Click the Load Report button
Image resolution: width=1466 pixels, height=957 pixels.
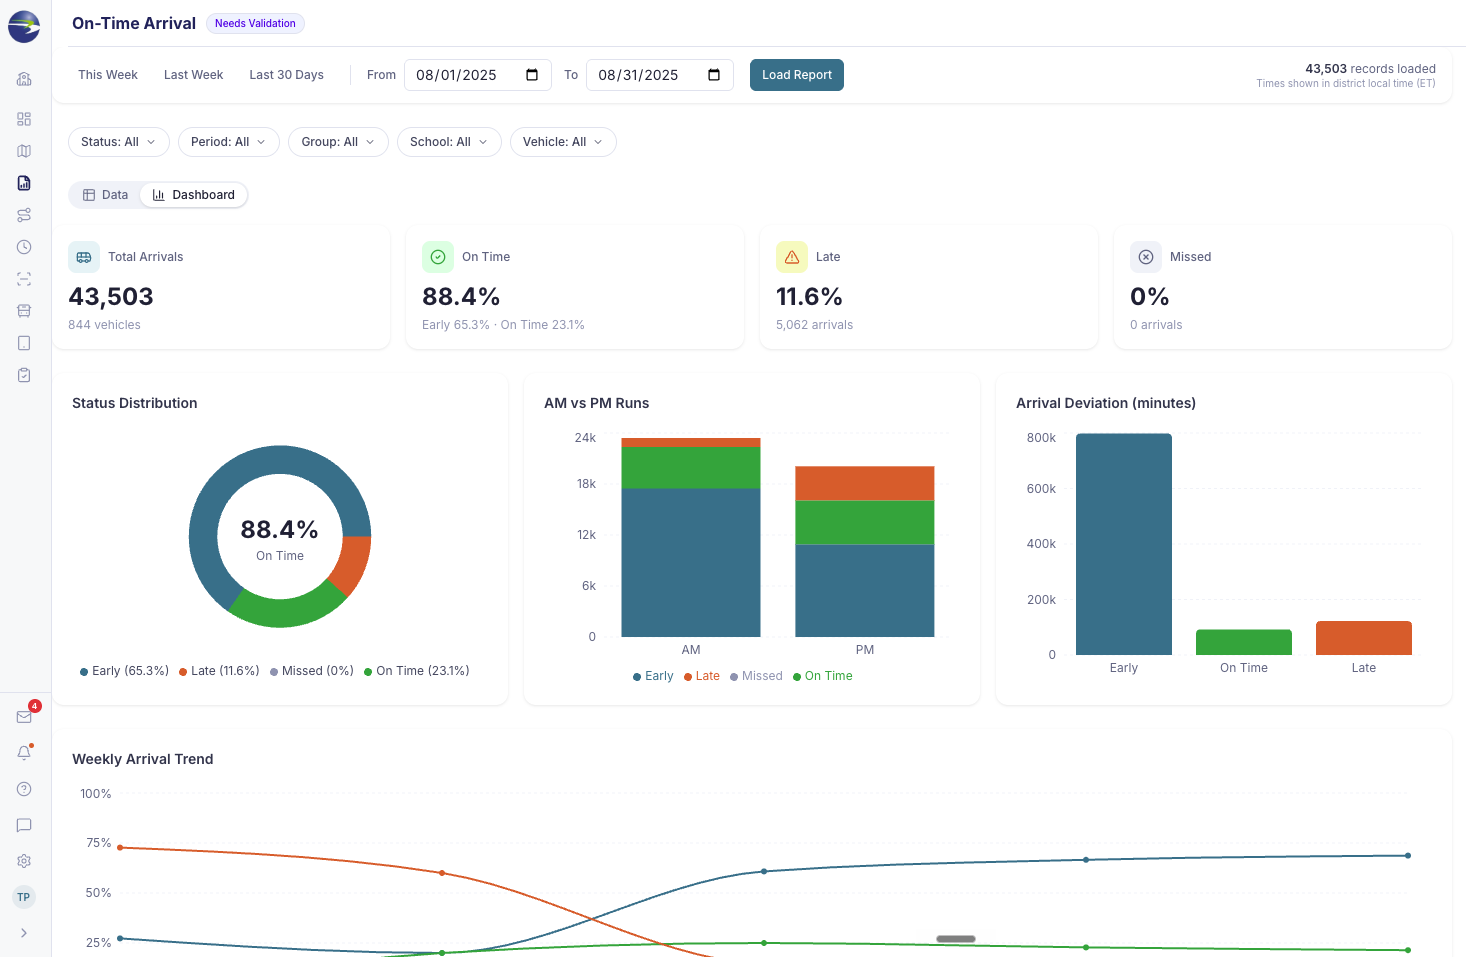[x=797, y=75]
